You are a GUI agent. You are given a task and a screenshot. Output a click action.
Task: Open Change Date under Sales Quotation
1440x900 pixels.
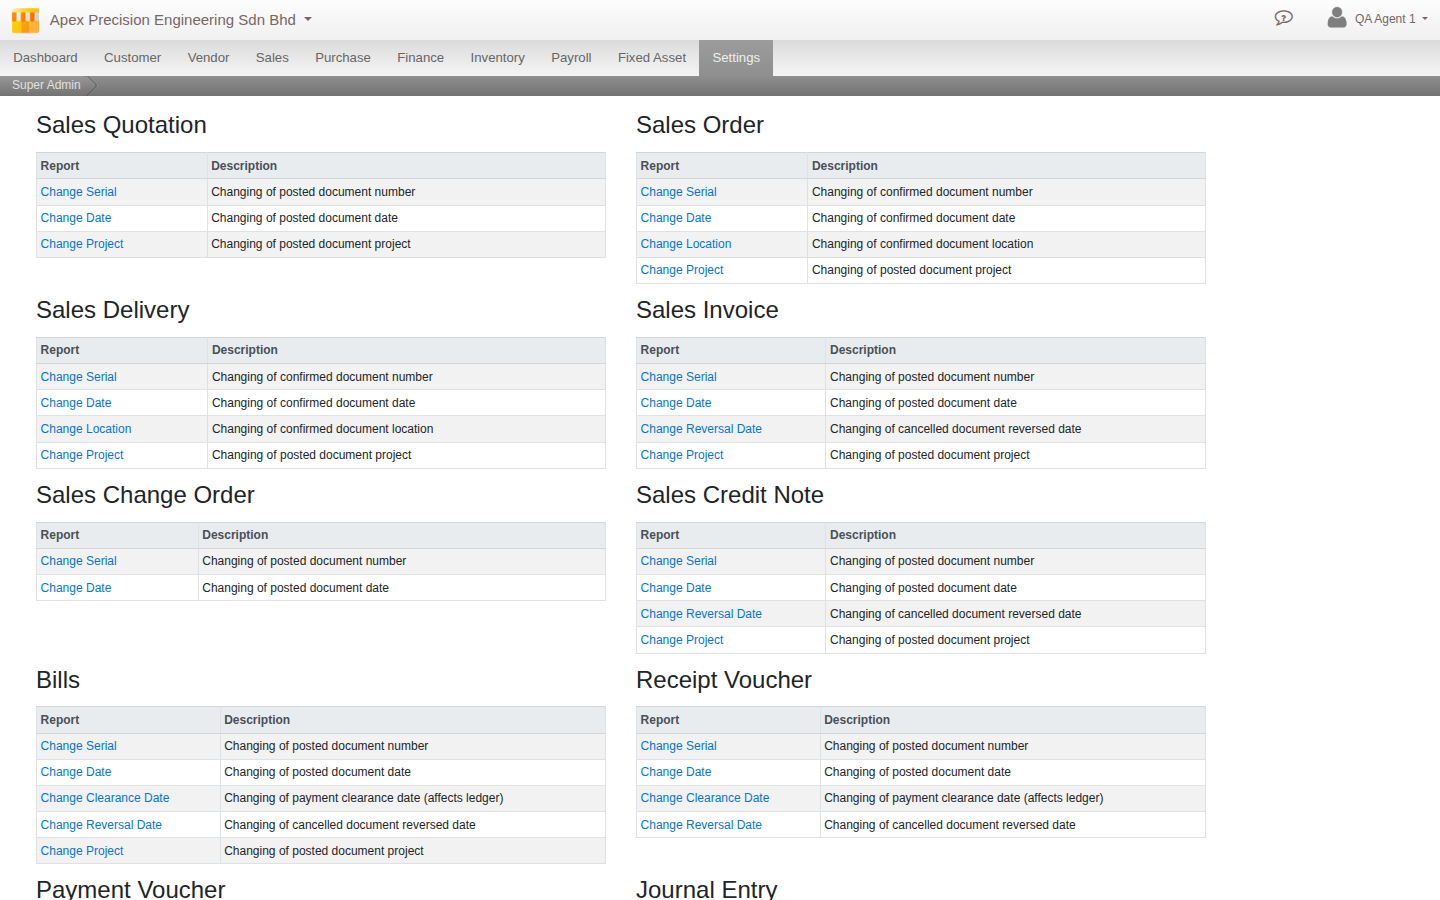click(x=76, y=218)
